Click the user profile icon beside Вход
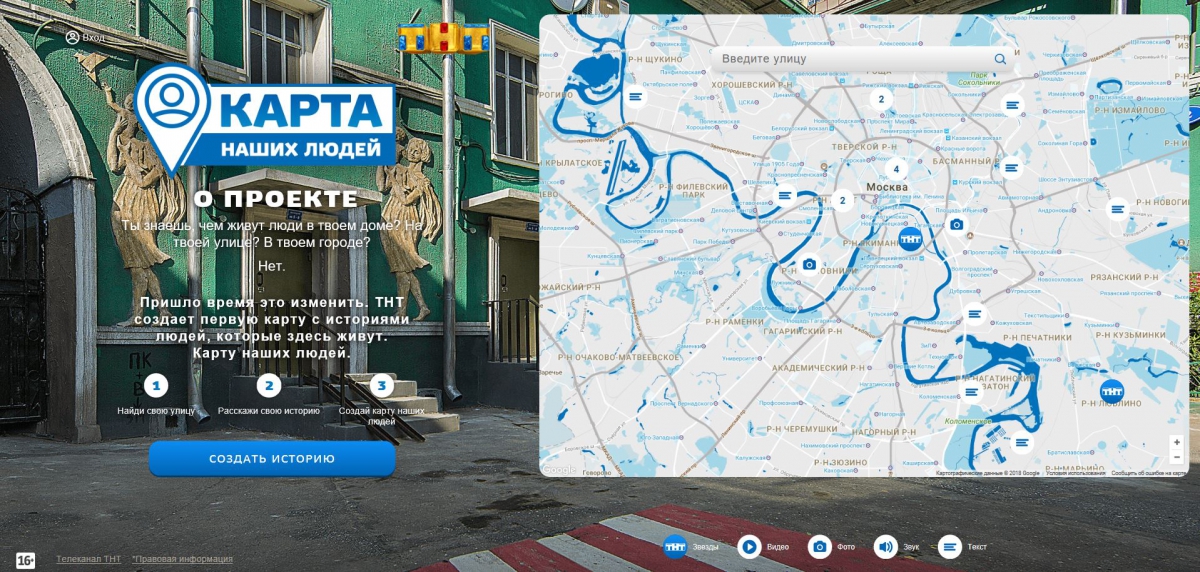This screenshot has width=1200, height=572. [x=72, y=37]
